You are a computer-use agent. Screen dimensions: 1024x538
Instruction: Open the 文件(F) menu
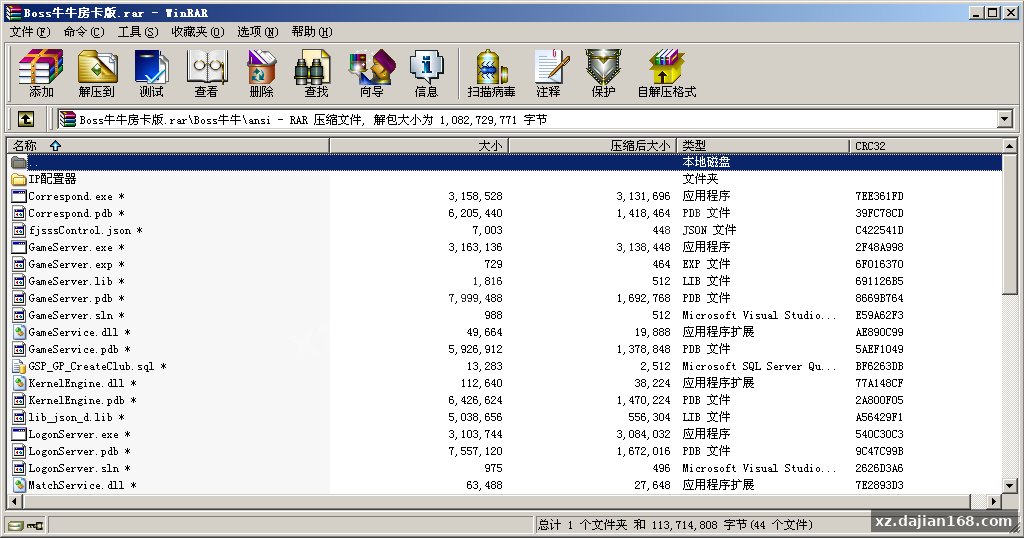point(30,32)
